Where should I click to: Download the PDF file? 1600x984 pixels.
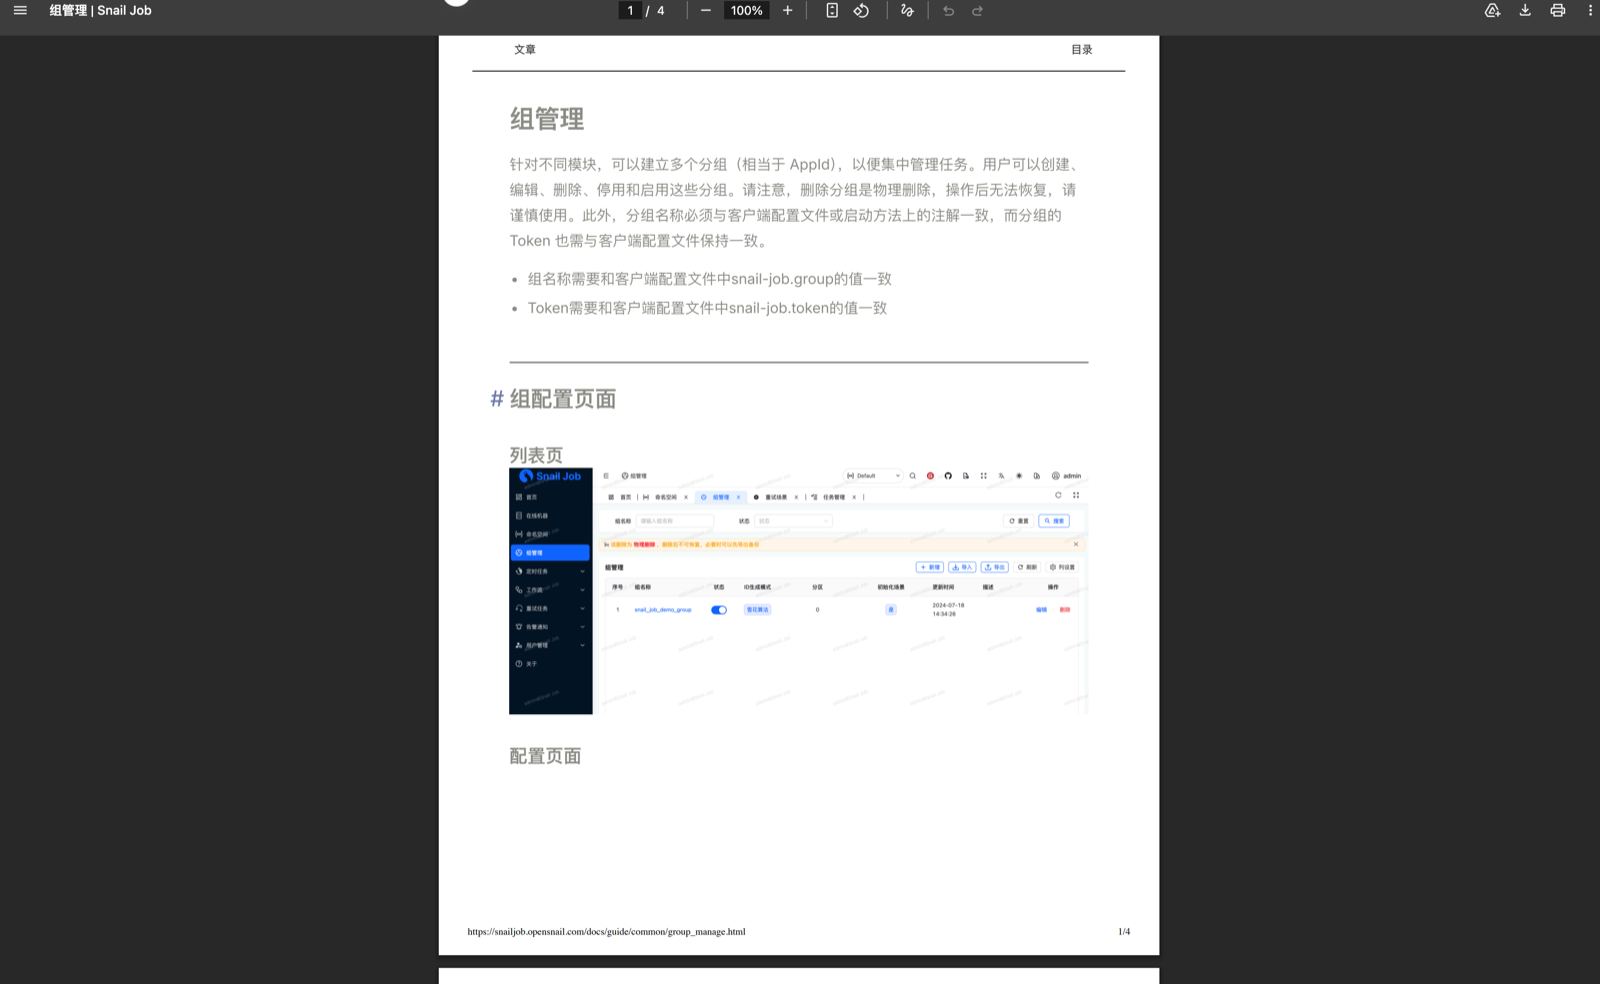(x=1525, y=11)
